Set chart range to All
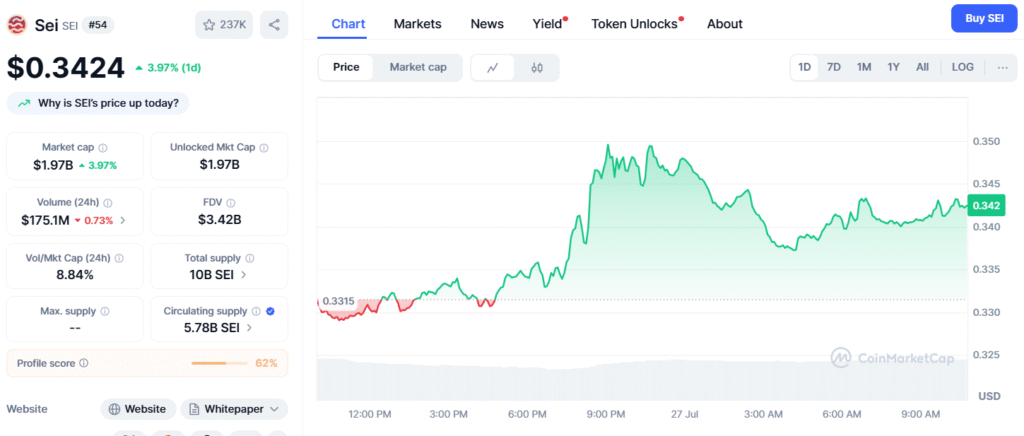This screenshot has width=1024, height=436. [x=922, y=67]
